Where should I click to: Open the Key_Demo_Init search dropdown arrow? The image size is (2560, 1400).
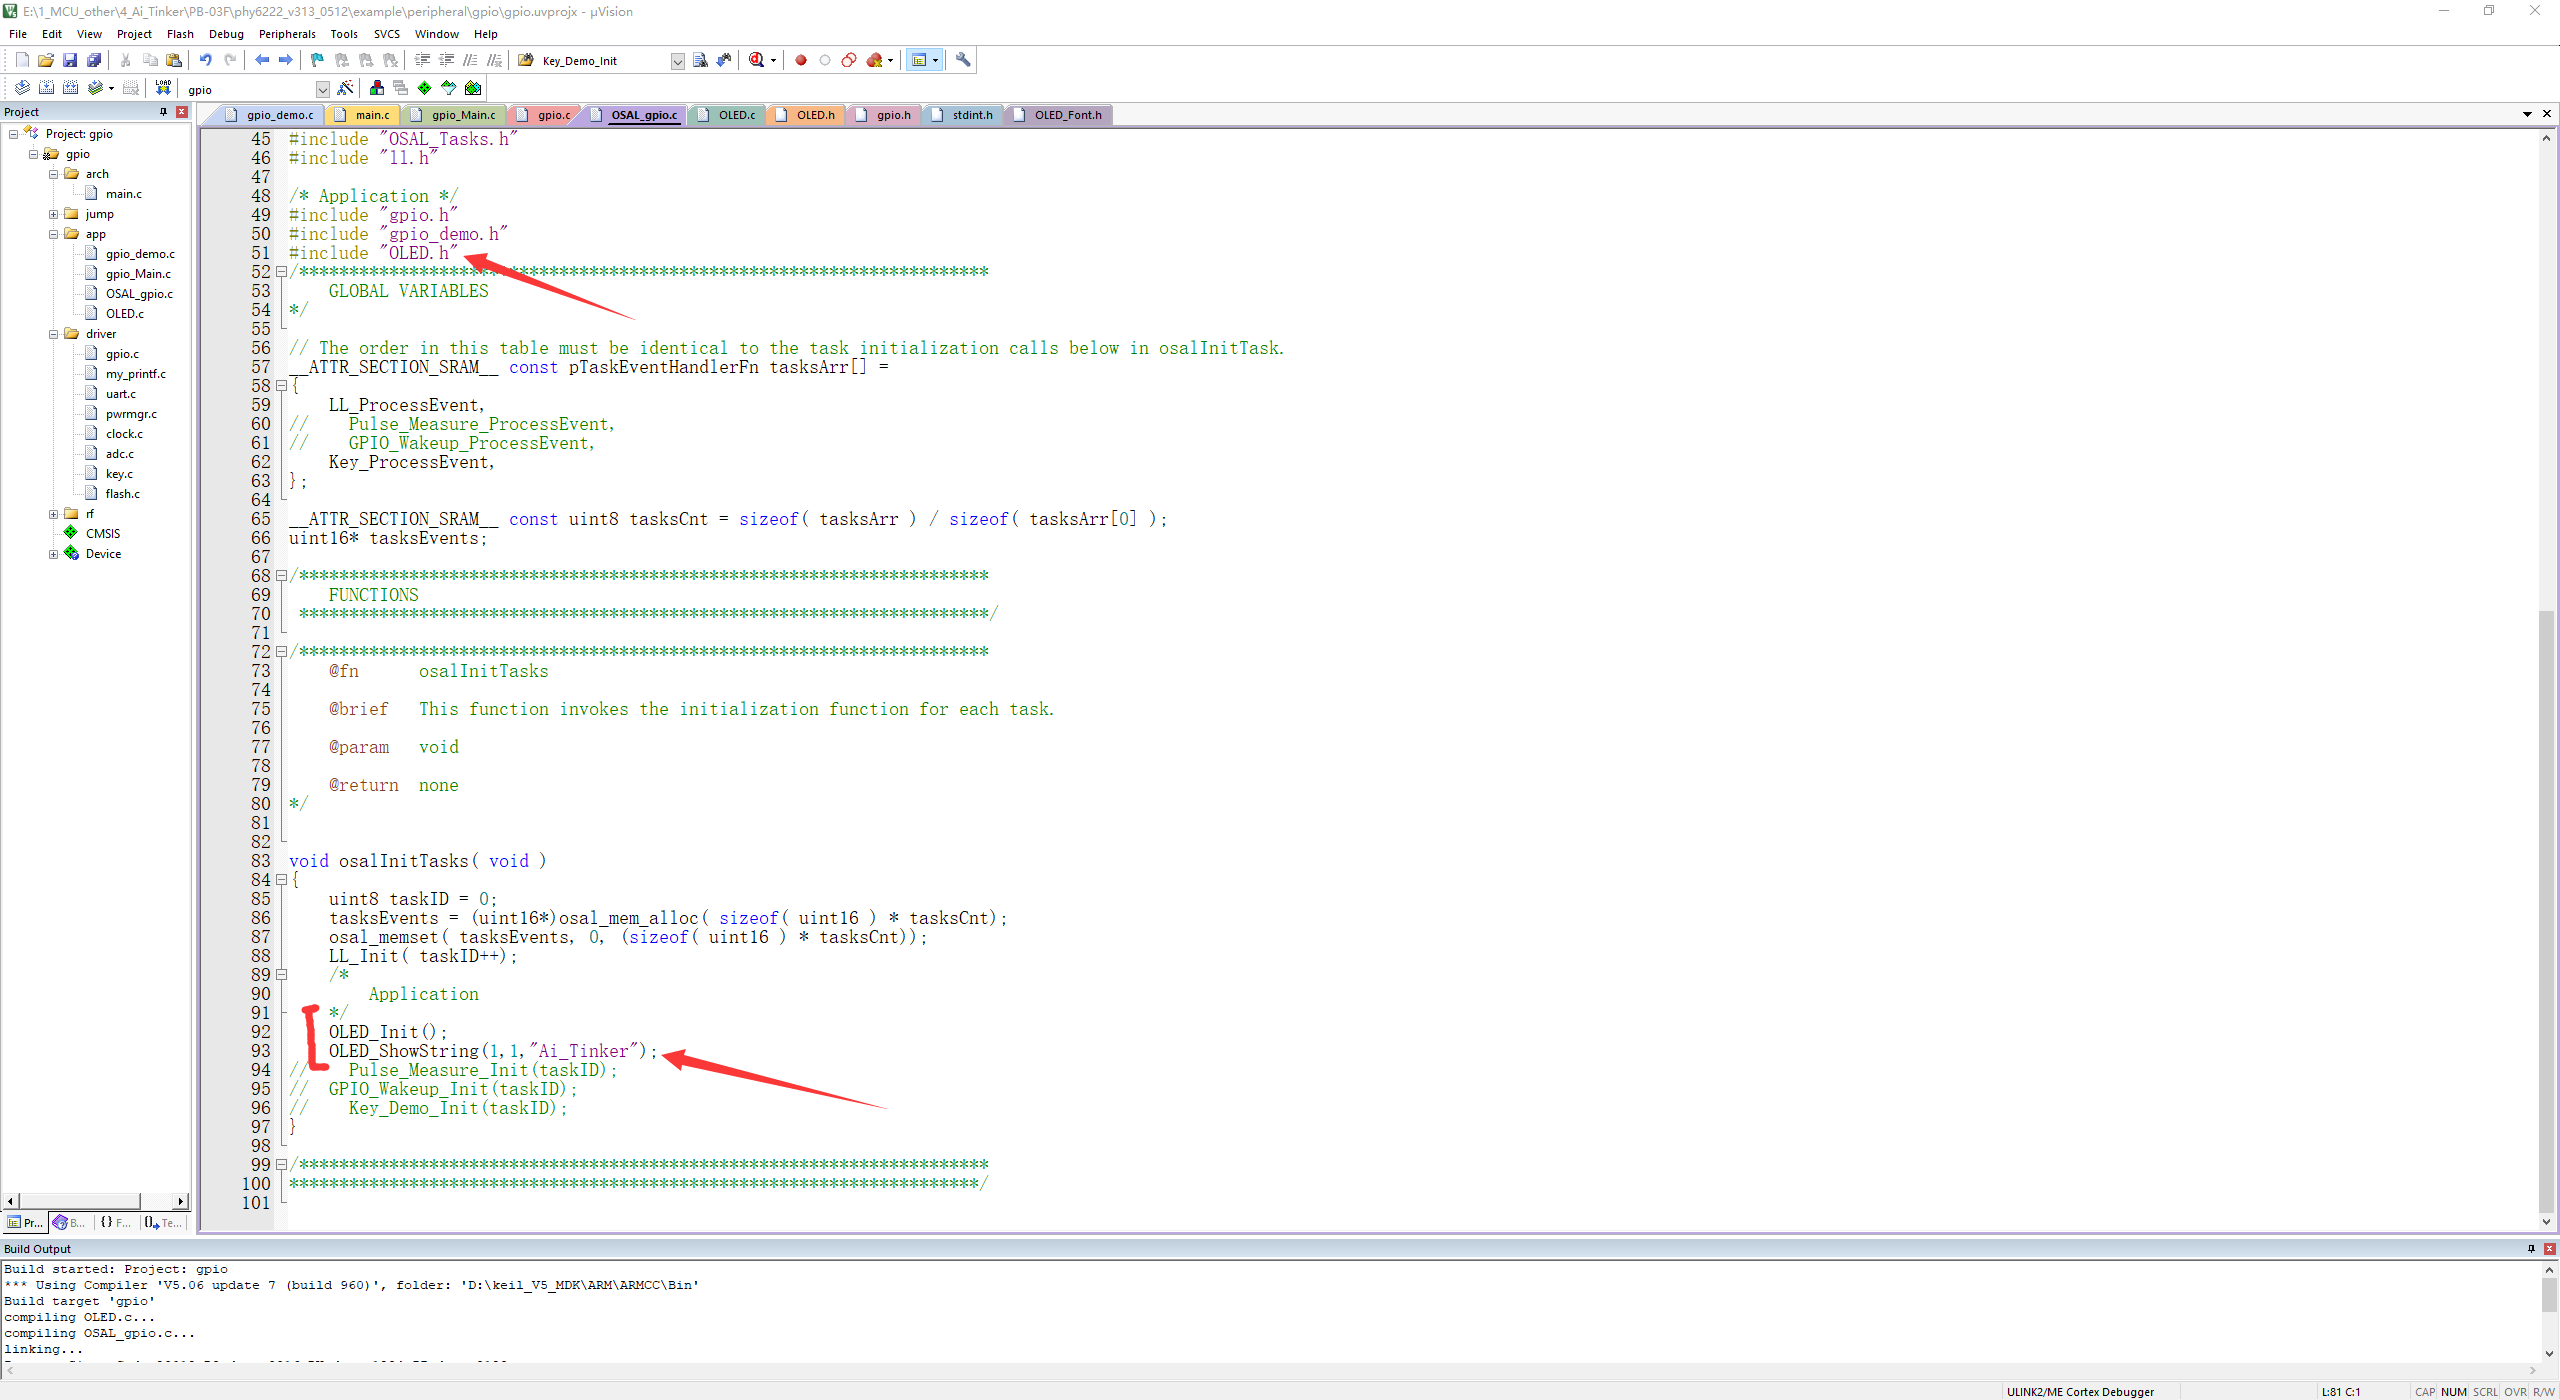677,61
